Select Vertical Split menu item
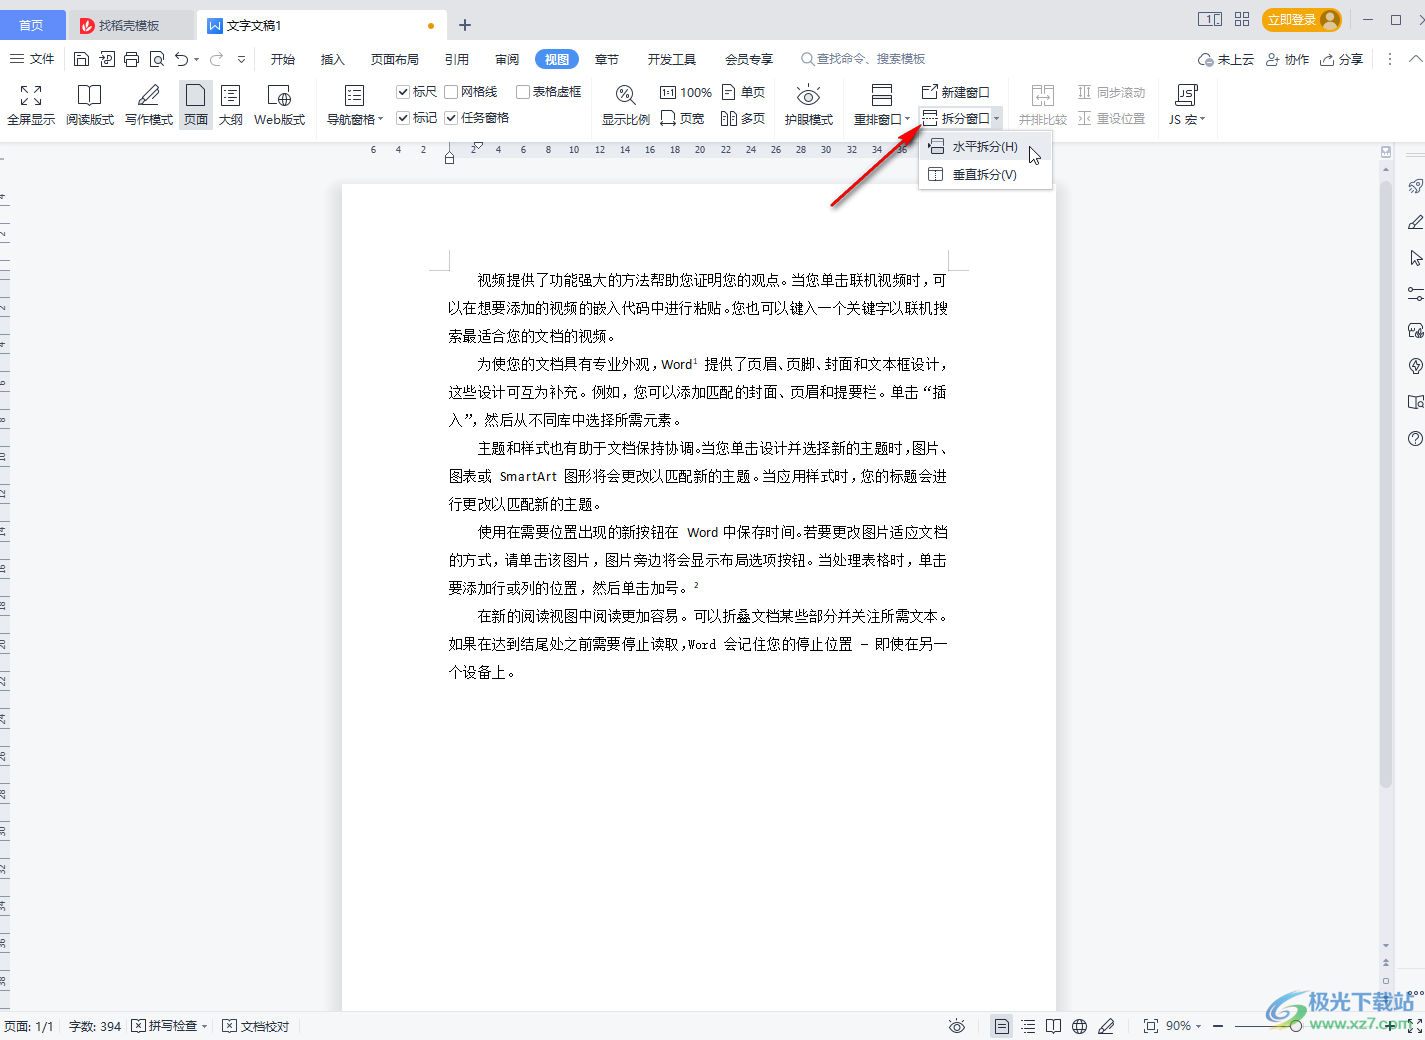Viewport: 1425px width, 1040px height. (x=985, y=174)
